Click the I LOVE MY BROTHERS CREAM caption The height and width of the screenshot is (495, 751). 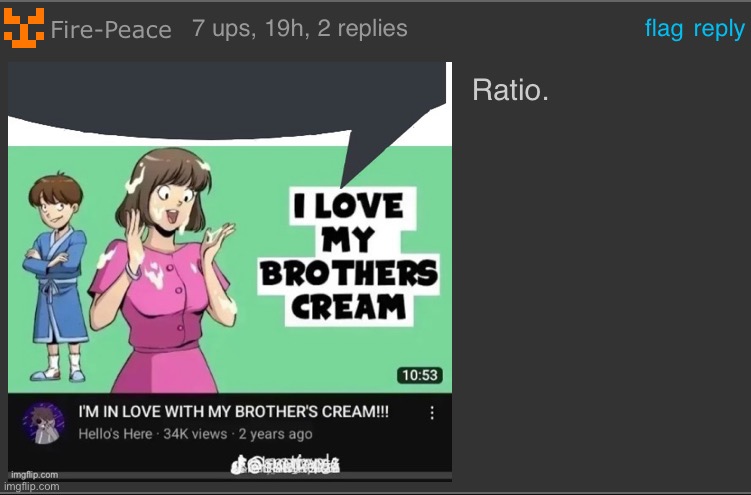348,256
